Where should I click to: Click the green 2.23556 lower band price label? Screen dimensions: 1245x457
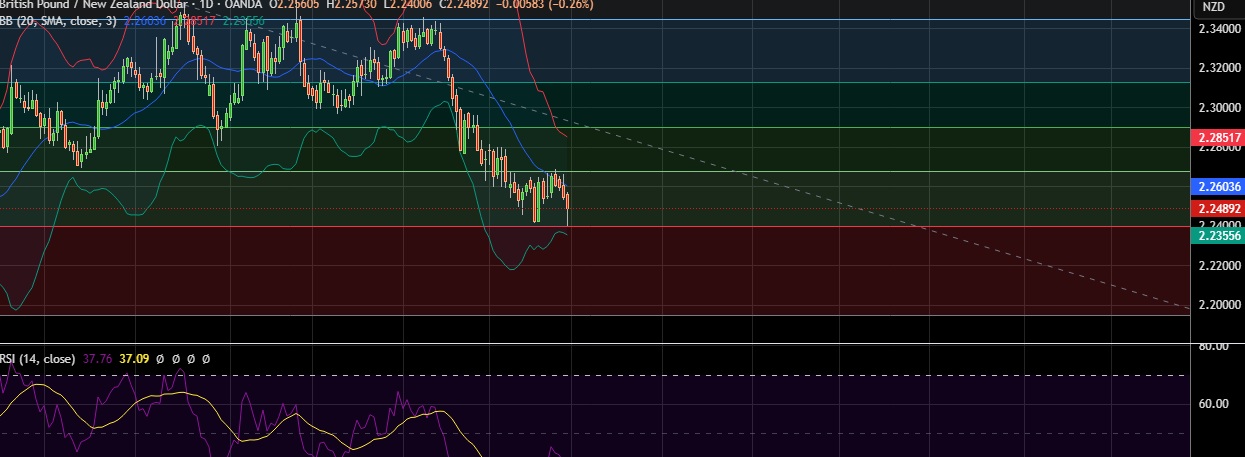click(x=1219, y=235)
